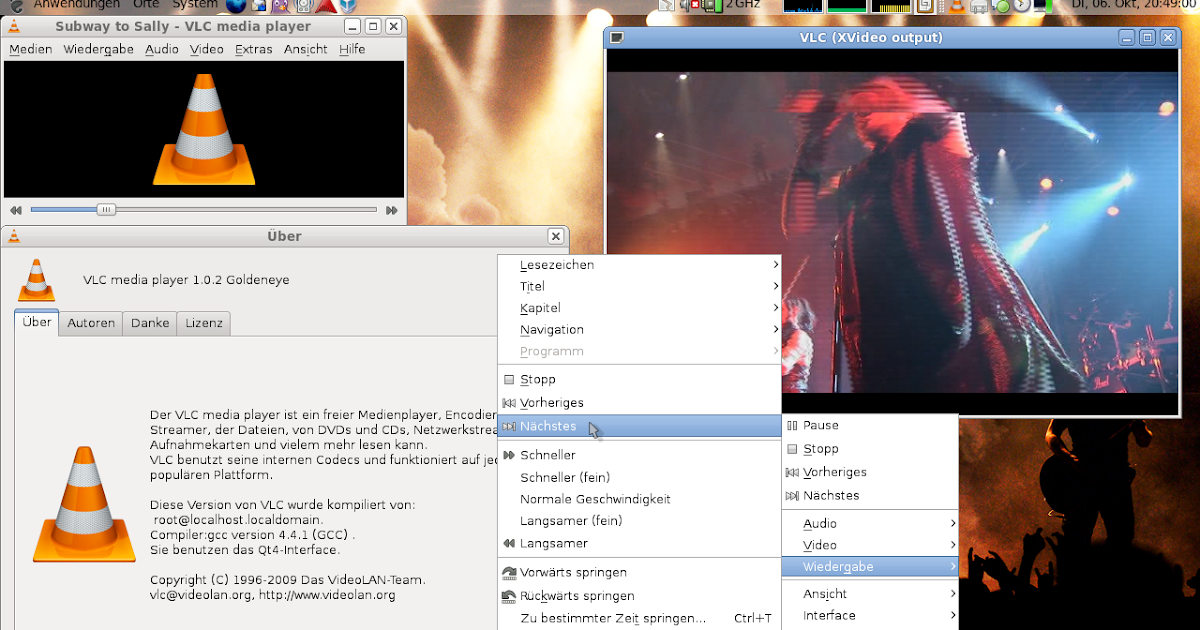This screenshot has height=630, width=1200.
Task: Click Stopp below Pause in the right menu
Action: pos(870,449)
